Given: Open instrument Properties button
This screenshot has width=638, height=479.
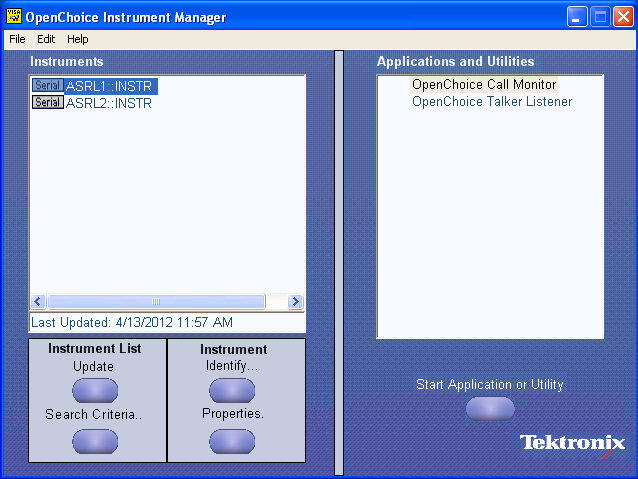Looking at the screenshot, I should tap(231, 440).
